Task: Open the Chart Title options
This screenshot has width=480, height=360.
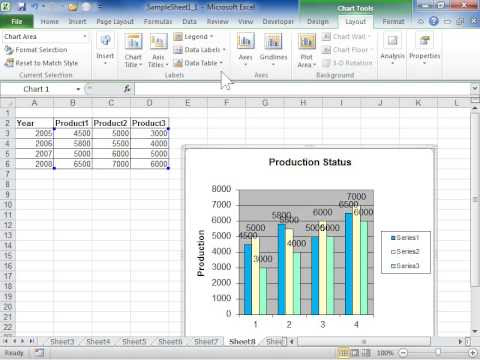Action: click(133, 51)
